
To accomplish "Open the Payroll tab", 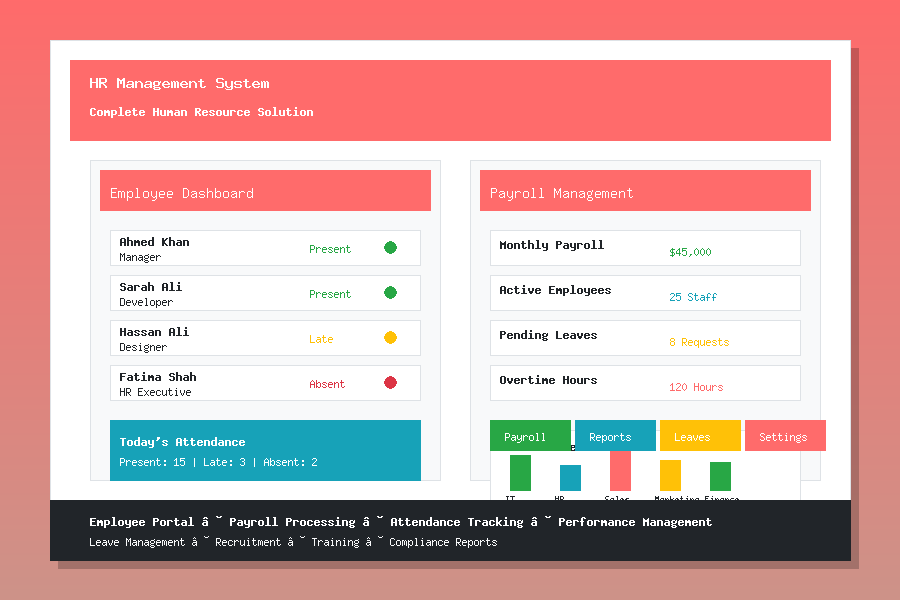I will coord(530,436).
